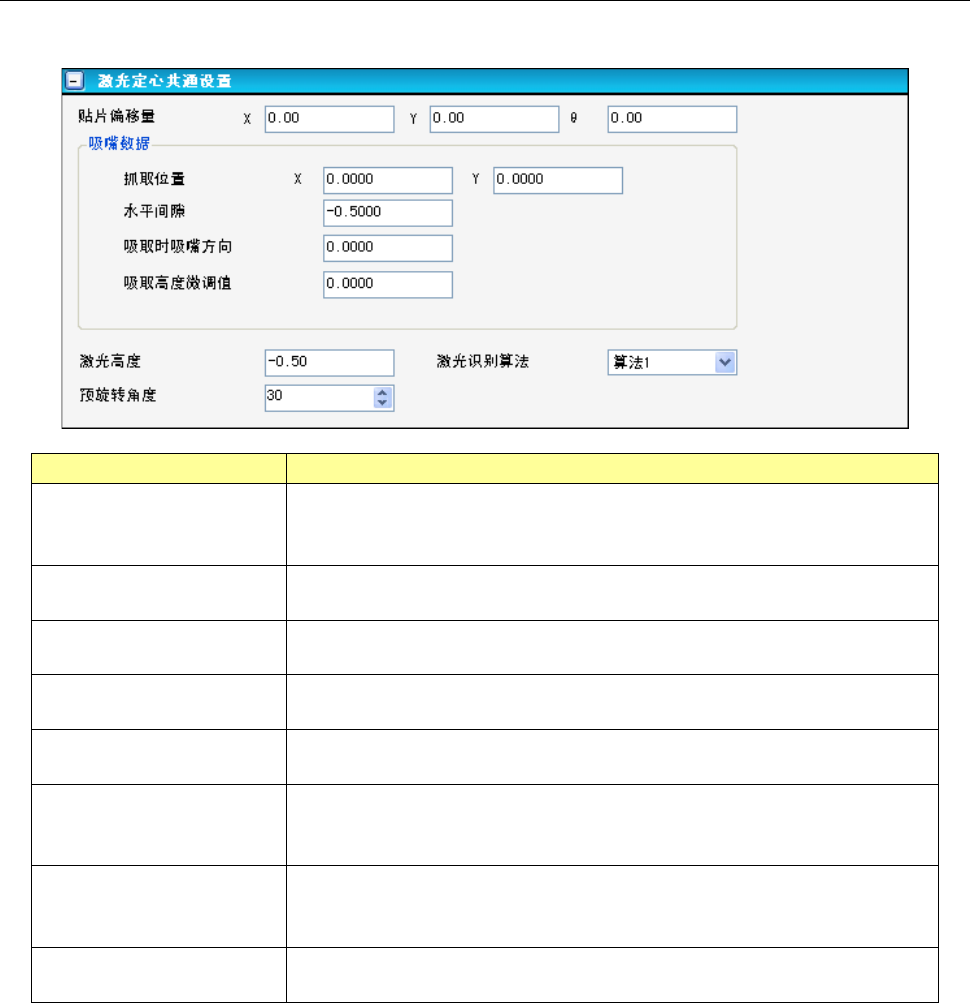
Task: Click the 贴片偏移量 Y input field
Action: tap(494, 119)
